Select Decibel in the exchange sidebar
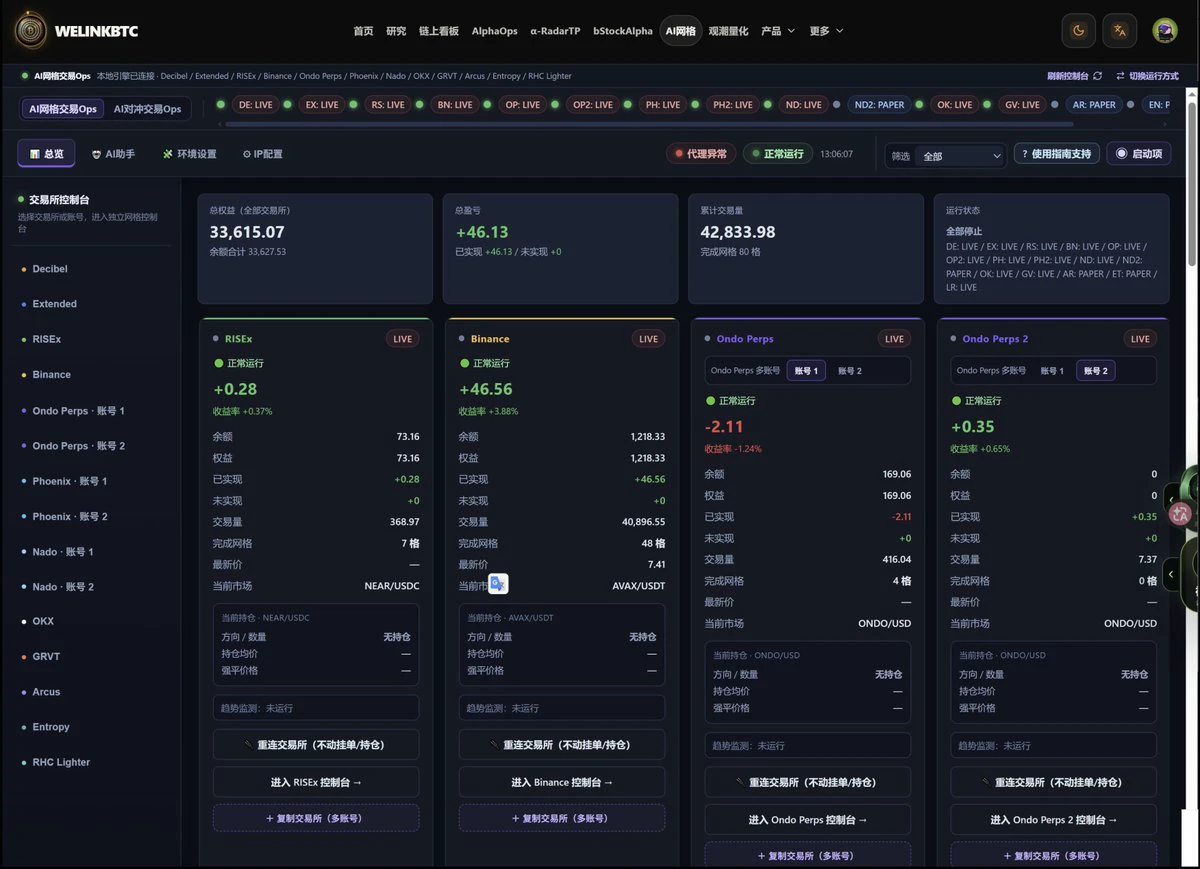Viewport: 1200px width, 869px height. (x=50, y=269)
